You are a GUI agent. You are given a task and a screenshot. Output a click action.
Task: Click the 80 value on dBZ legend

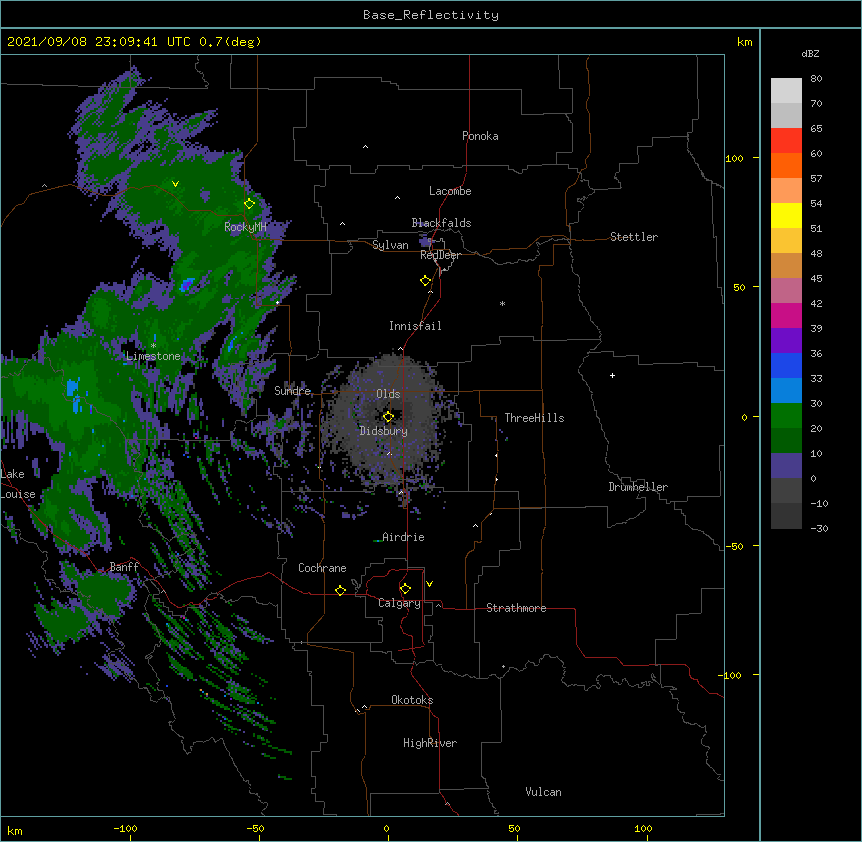coord(816,79)
